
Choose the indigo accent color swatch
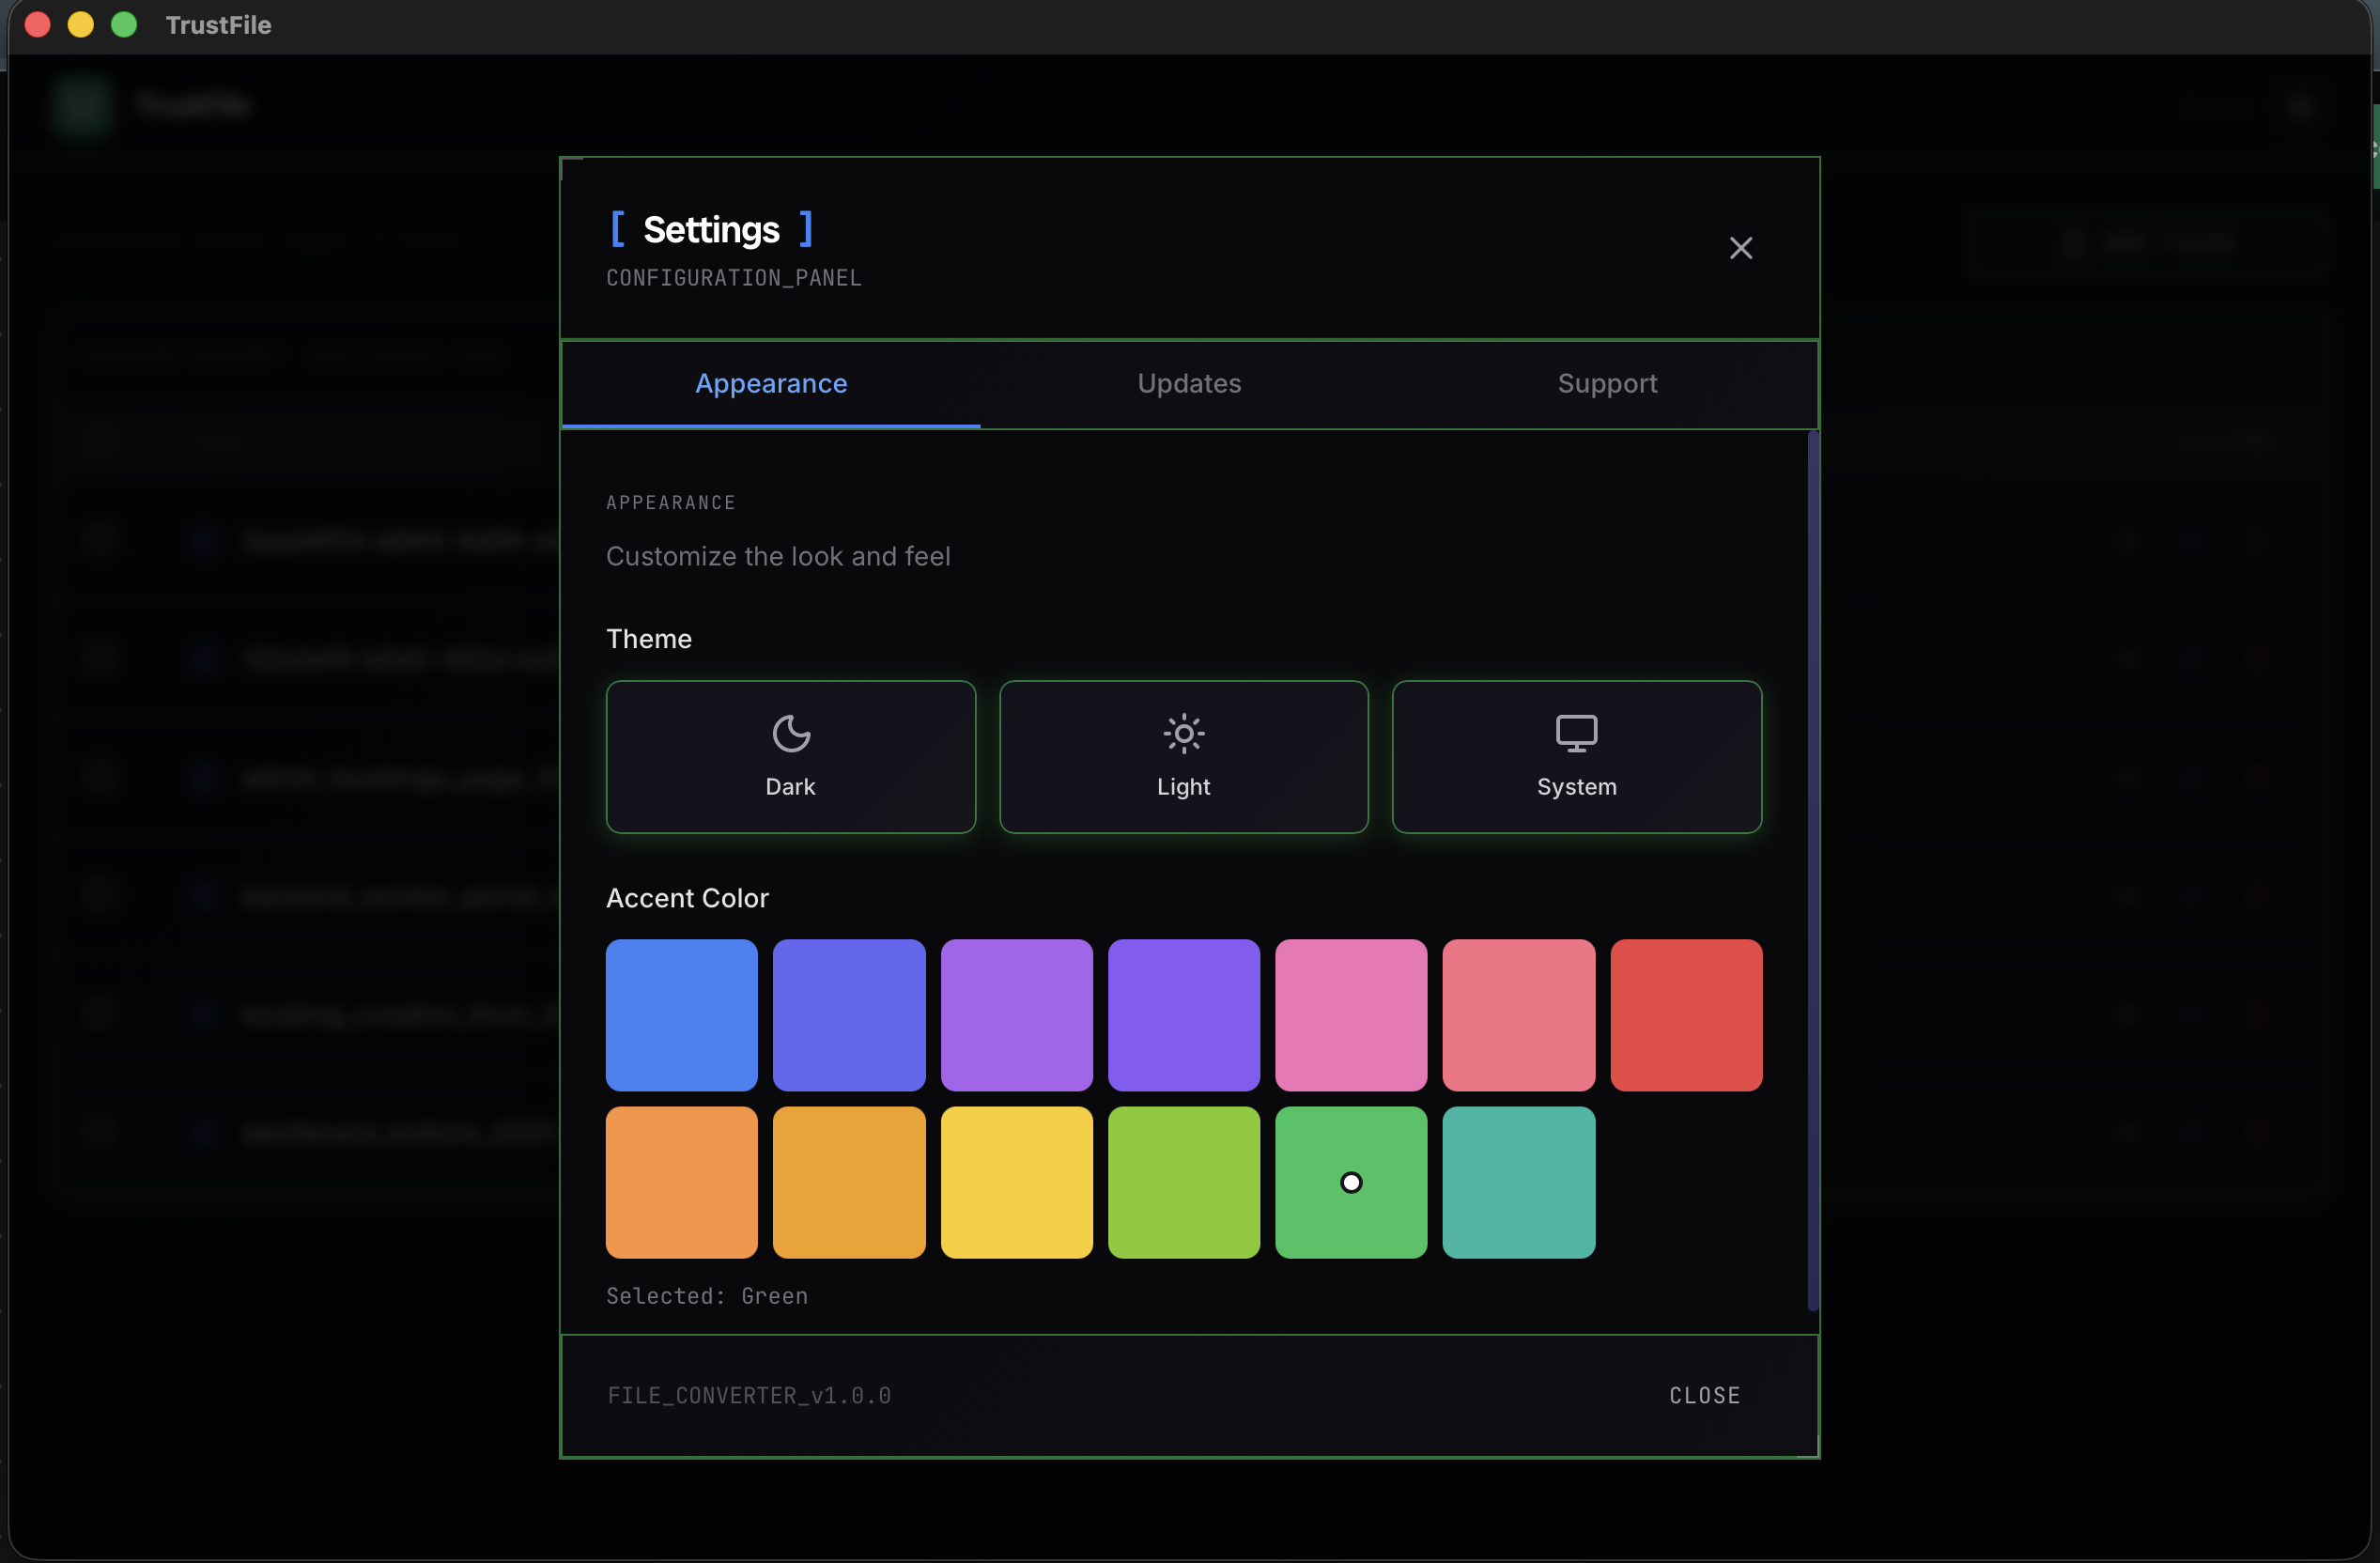[848, 1014]
